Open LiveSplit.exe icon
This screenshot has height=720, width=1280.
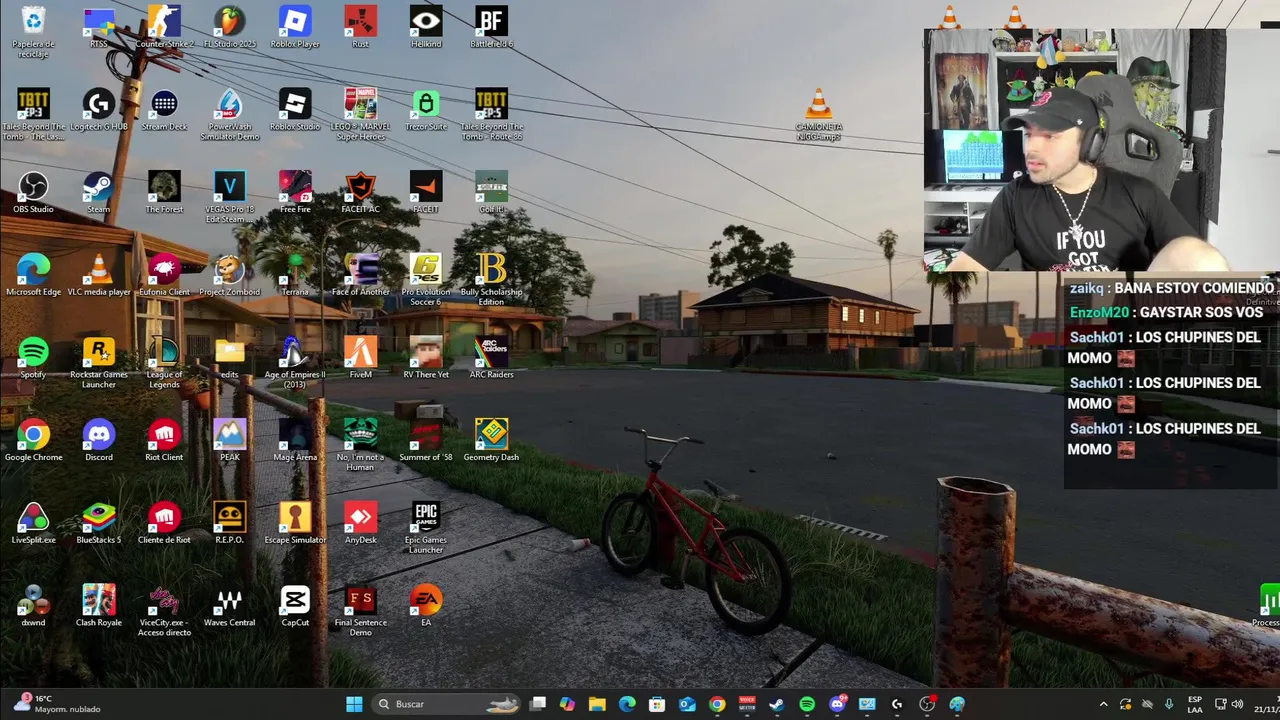(33, 525)
